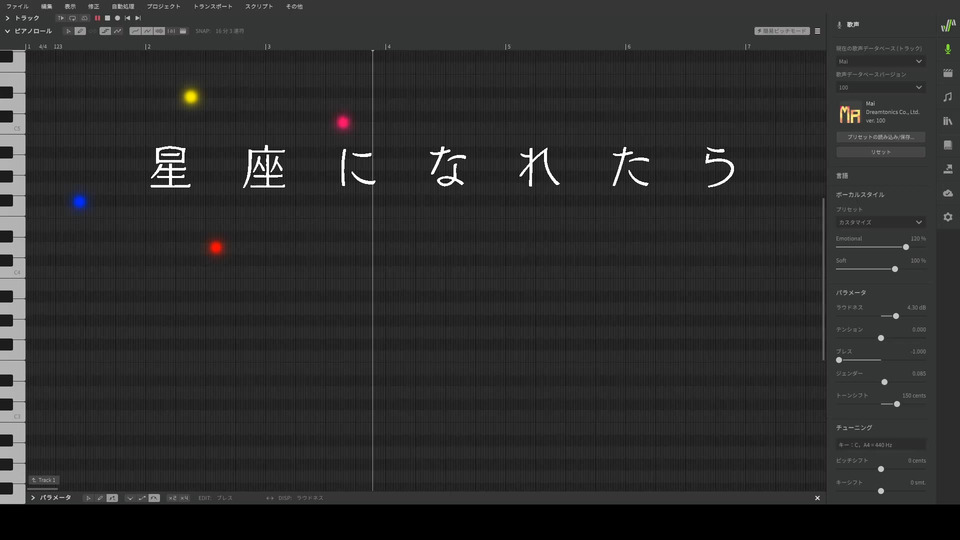960x540 pixels.
Task: Toggle the rightmost piano roll display button
Action: (183, 31)
